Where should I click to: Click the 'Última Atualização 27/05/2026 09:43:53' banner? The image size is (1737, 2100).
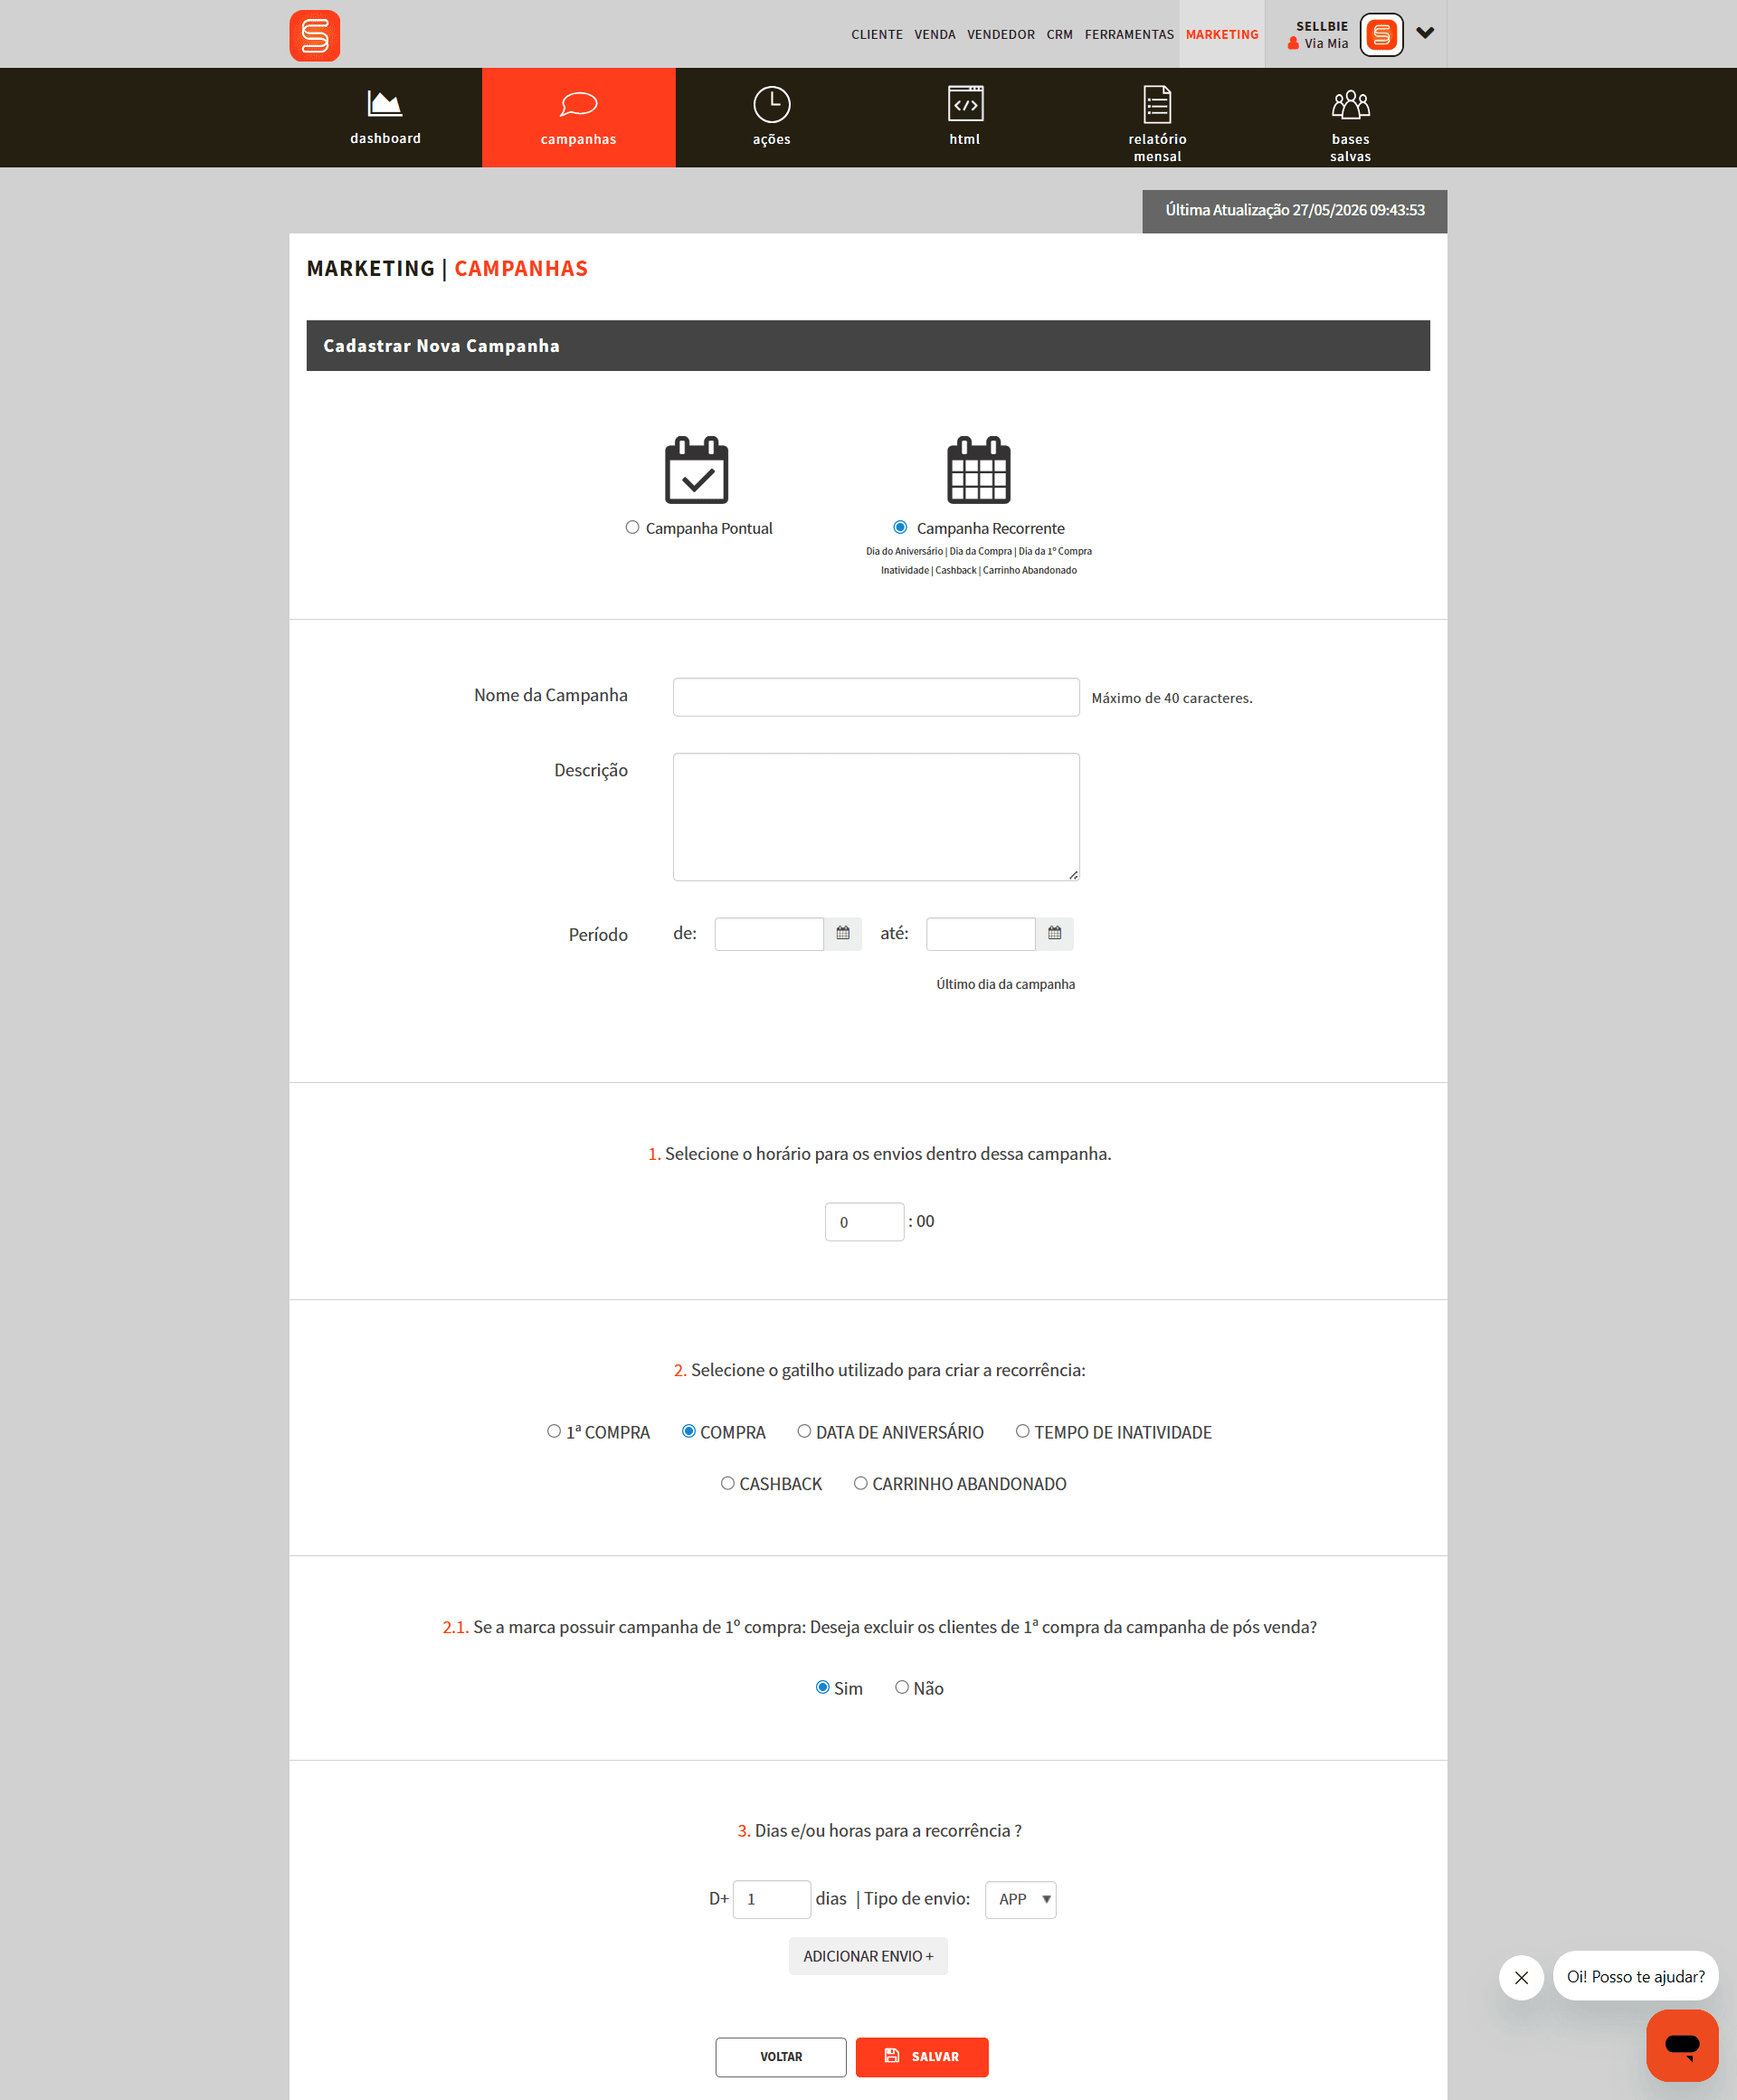(1294, 211)
